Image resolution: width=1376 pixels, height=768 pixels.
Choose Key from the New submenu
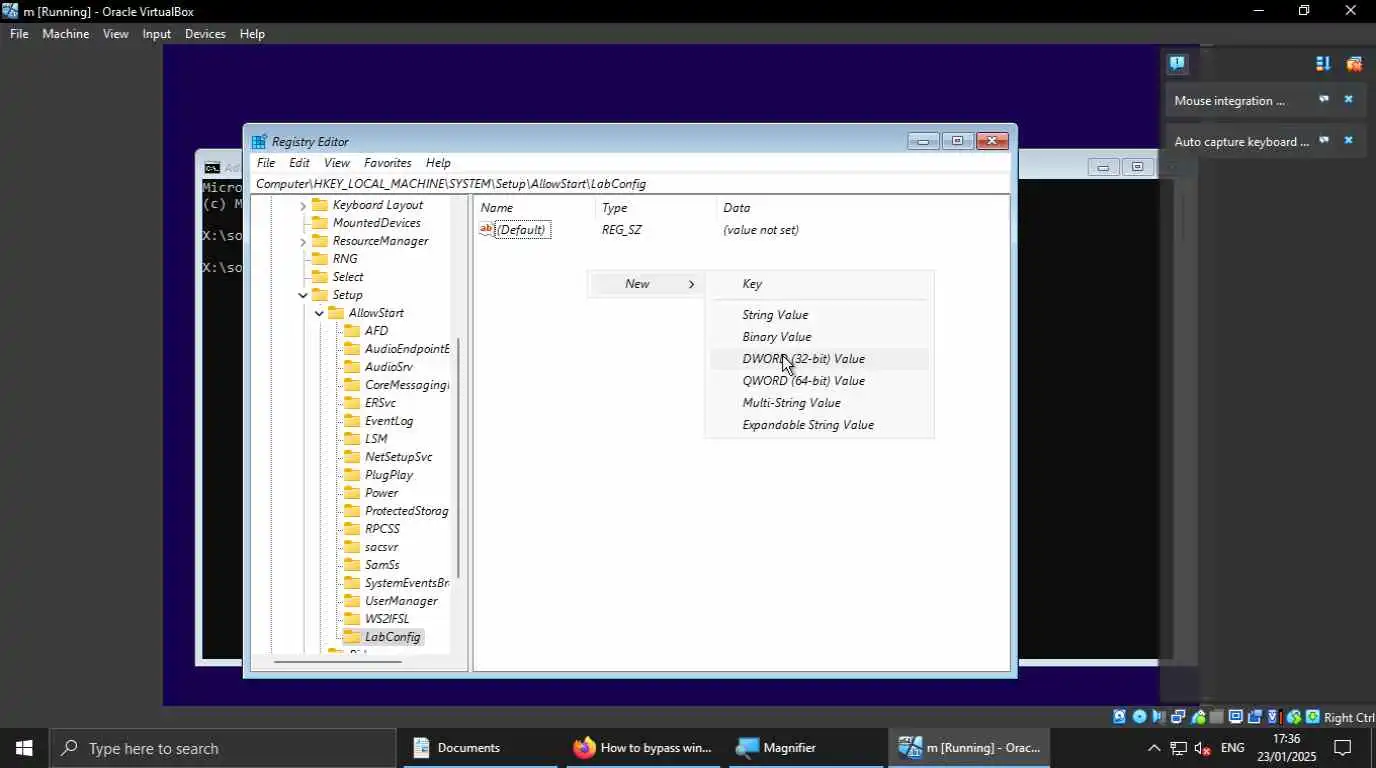(819, 284)
